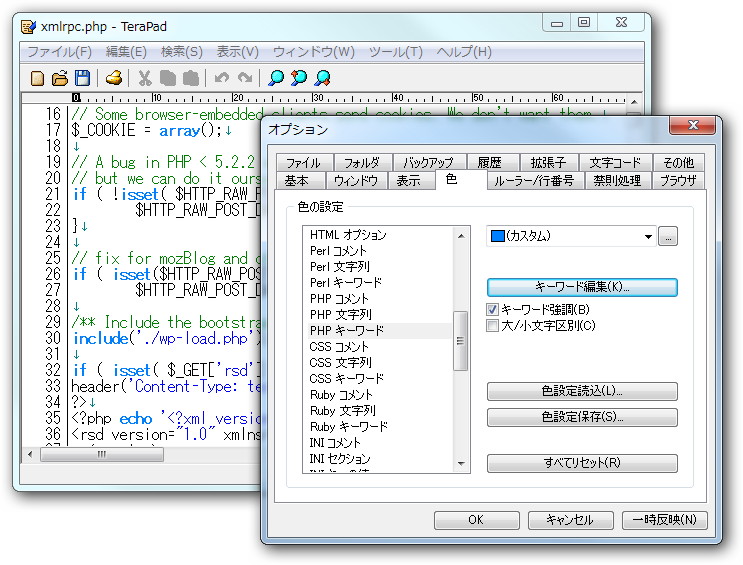The height and width of the screenshot is (565, 743).
Task: Switch to the フォルダ tab
Action: tap(362, 163)
